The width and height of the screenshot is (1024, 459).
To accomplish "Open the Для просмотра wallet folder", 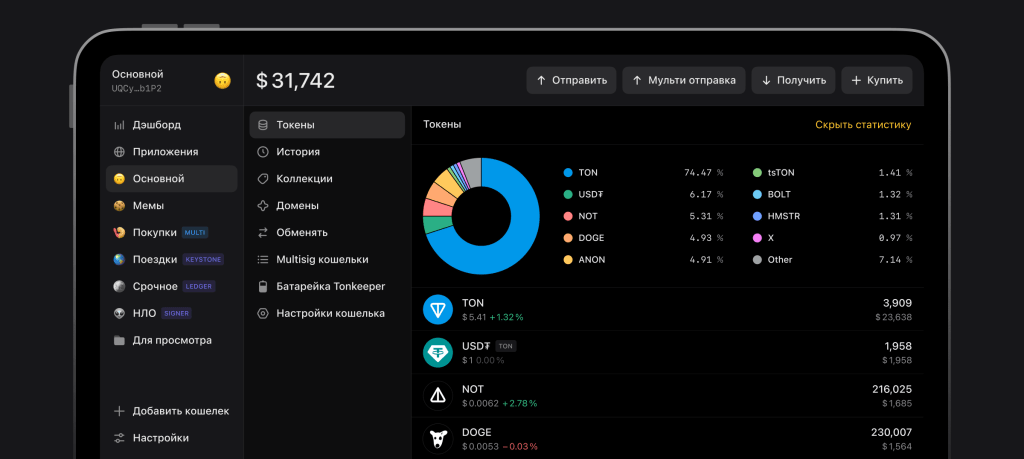I will tap(172, 340).
